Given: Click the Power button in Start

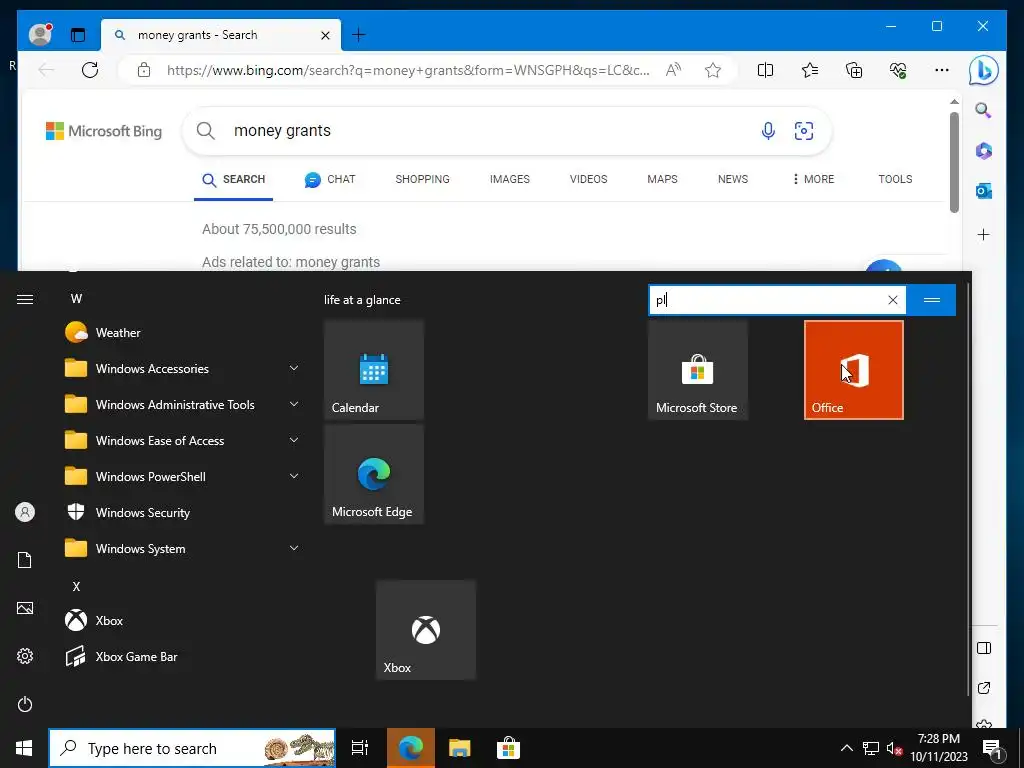Looking at the screenshot, I should [x=25, y=704].
